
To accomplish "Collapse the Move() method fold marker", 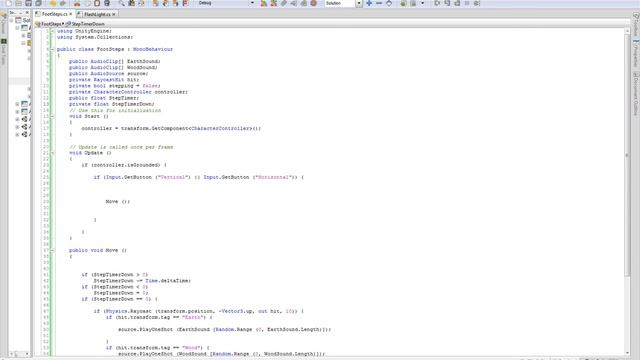I will point(52,250).
